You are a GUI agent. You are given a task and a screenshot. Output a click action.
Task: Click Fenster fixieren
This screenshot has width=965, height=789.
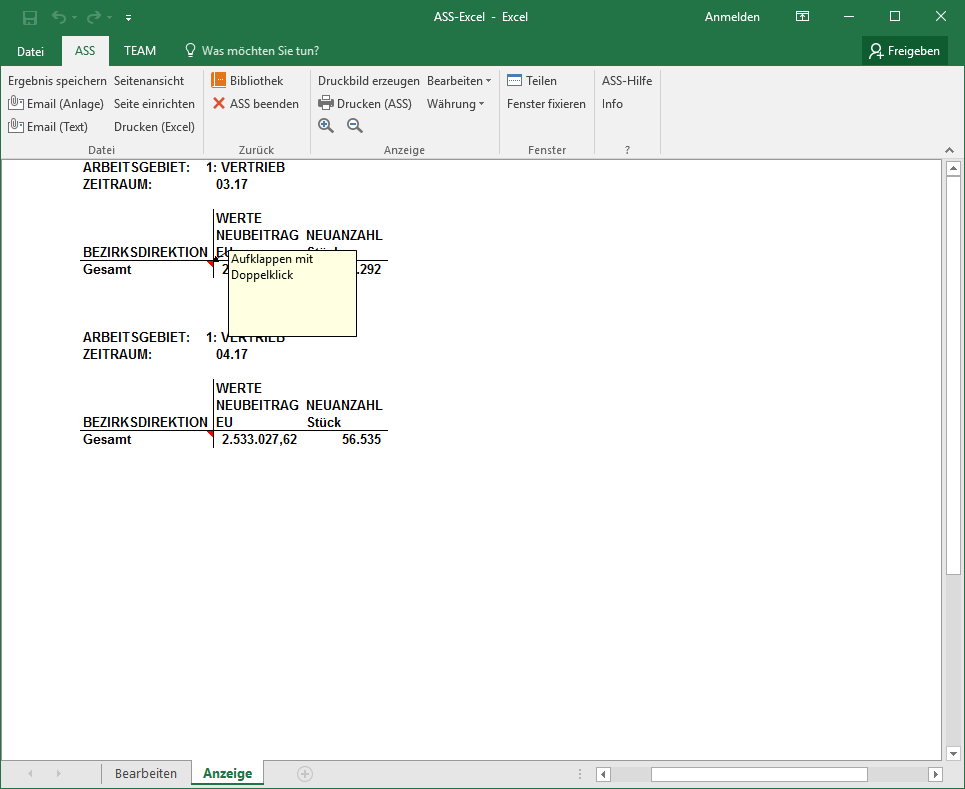pos(547,104)
